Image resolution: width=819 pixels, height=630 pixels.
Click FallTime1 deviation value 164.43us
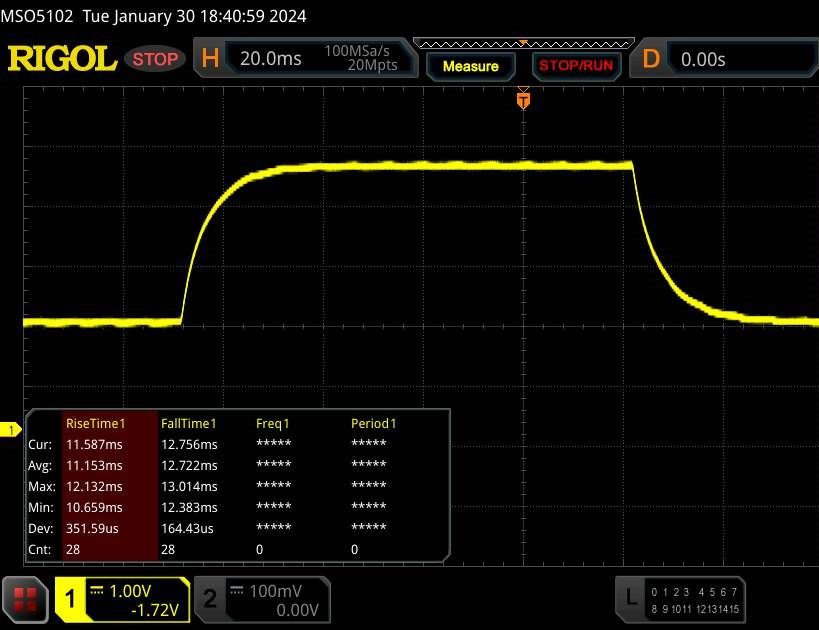[187, 528]
